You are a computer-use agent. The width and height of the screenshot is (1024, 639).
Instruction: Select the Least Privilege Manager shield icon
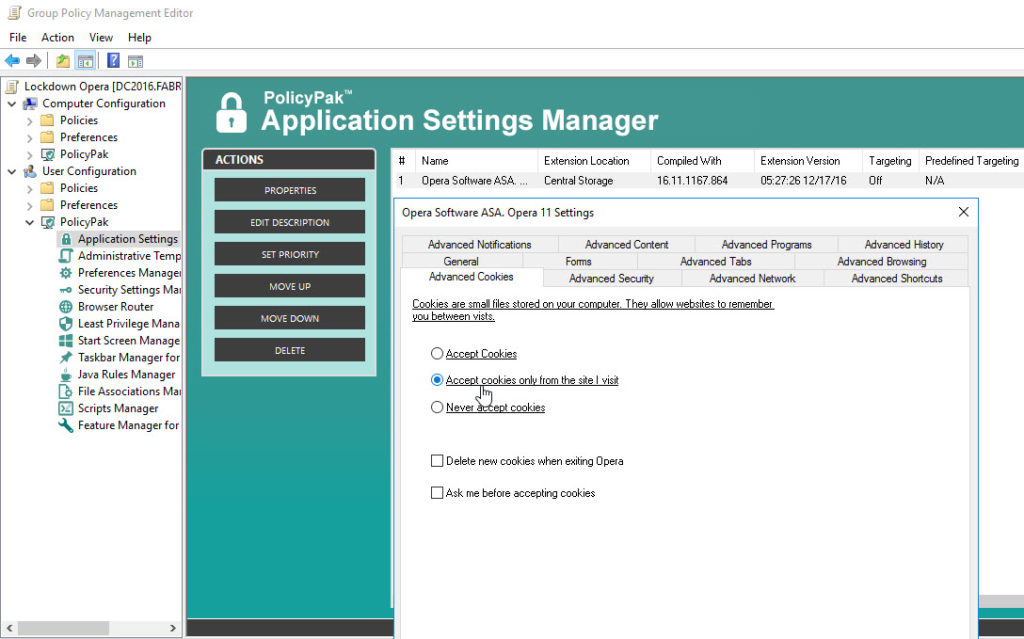pyautogui.click(x=66, y=324)
